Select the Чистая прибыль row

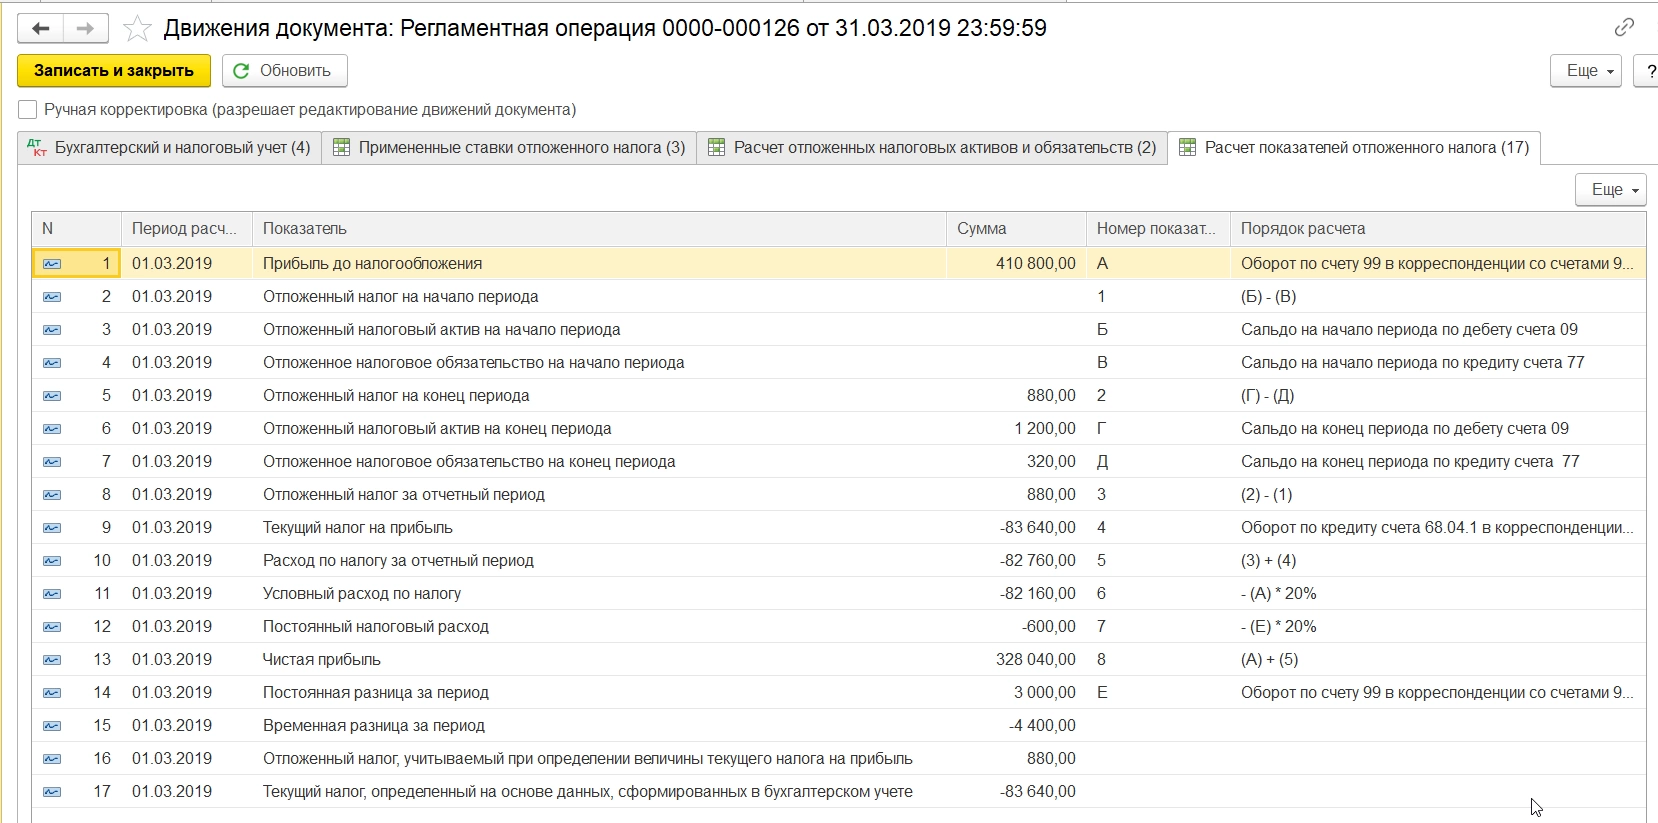[322, 660]
